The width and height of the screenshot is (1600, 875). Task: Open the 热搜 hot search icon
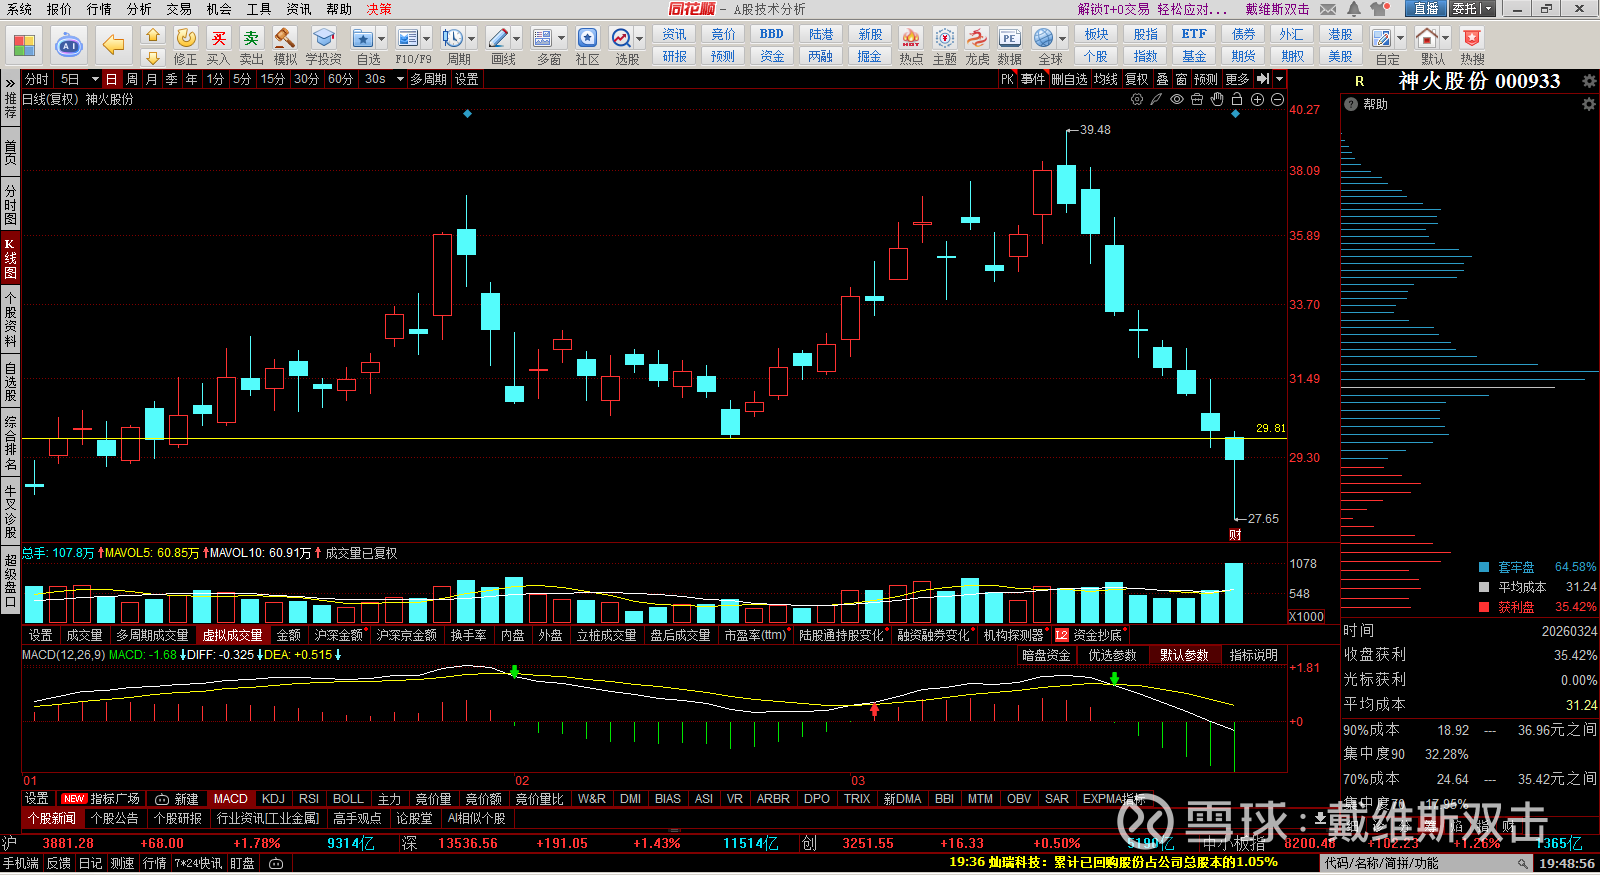tap(1472, 46)
